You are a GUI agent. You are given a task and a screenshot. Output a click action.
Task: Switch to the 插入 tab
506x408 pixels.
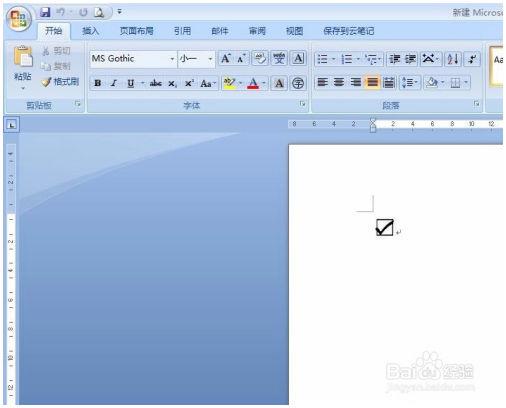click(x=90, y=31)
